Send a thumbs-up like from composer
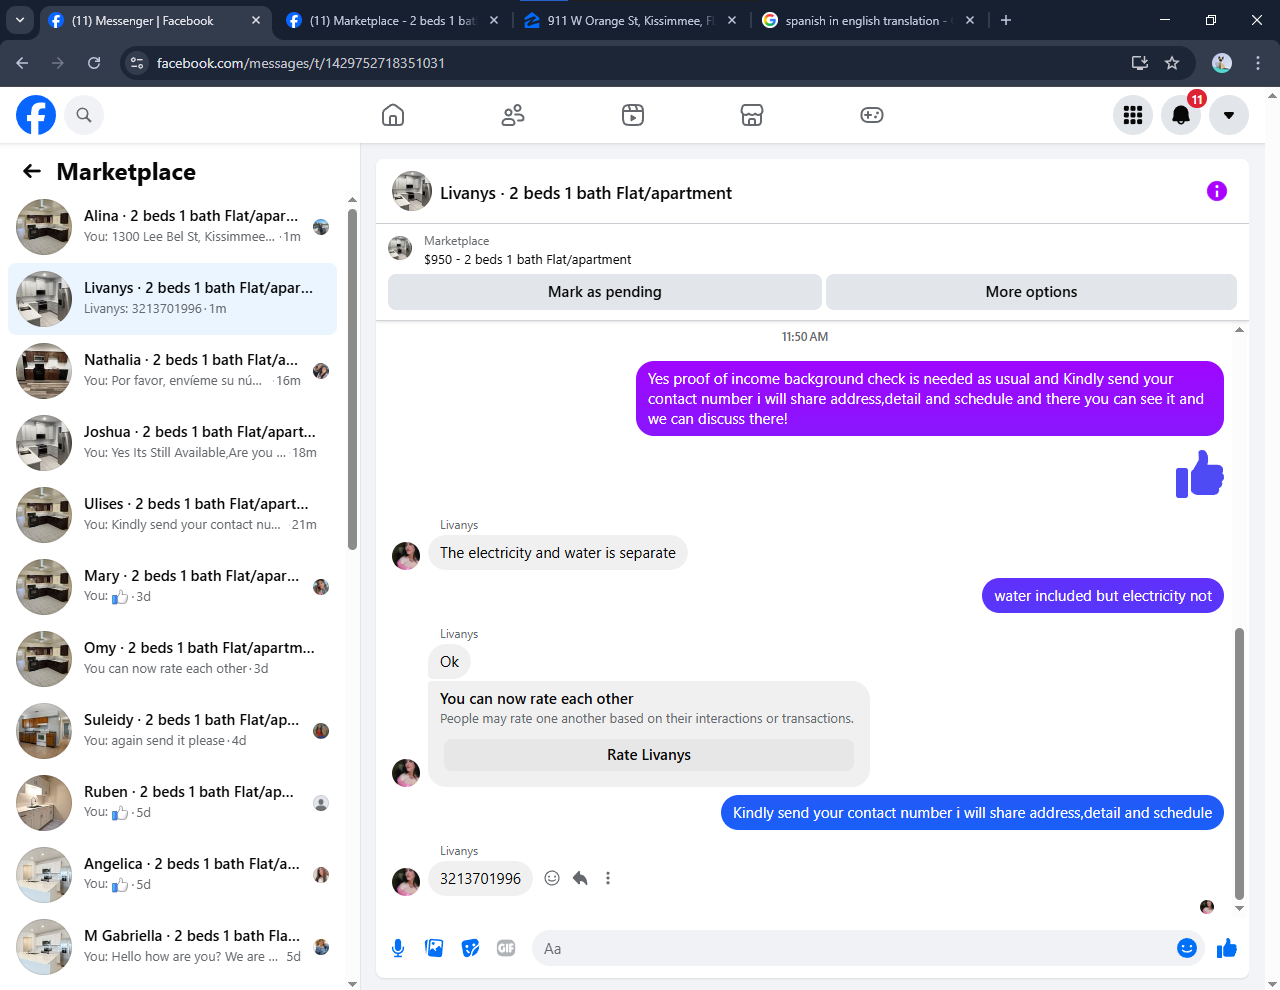 tap(1227, 948)
